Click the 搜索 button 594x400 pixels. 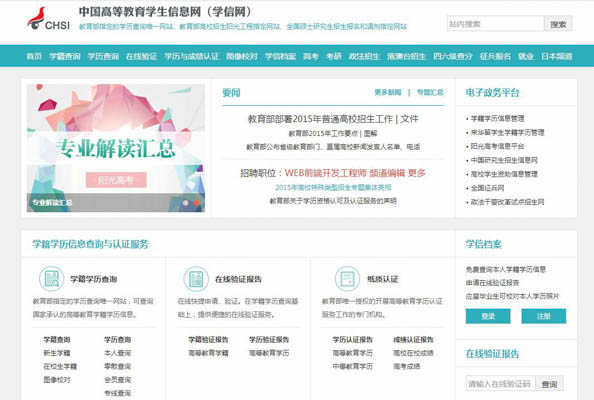click(x=558, y=24)
